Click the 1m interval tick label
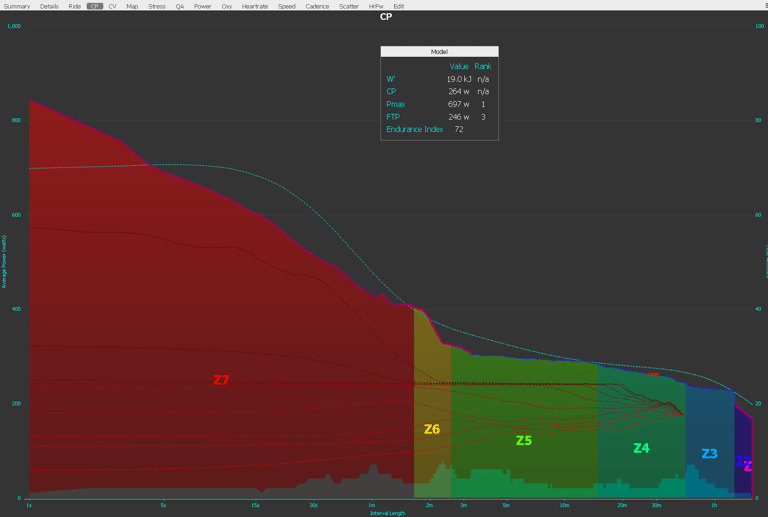Viewport: 768px width, 517px height. tap(372, 505)
